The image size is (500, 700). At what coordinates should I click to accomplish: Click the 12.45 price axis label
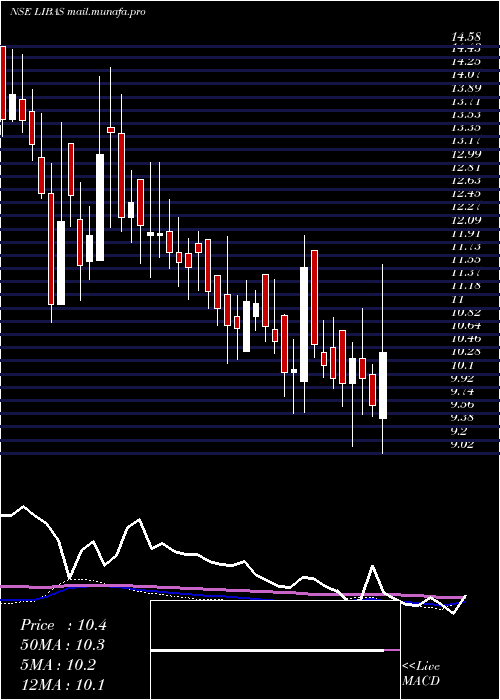[x=466, y=194]
